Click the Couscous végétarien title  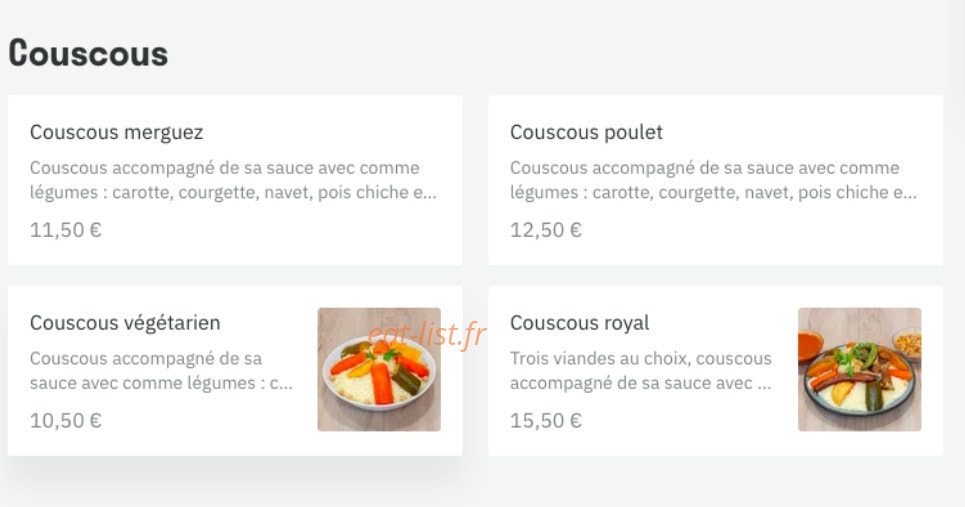[x=125, y=323]
